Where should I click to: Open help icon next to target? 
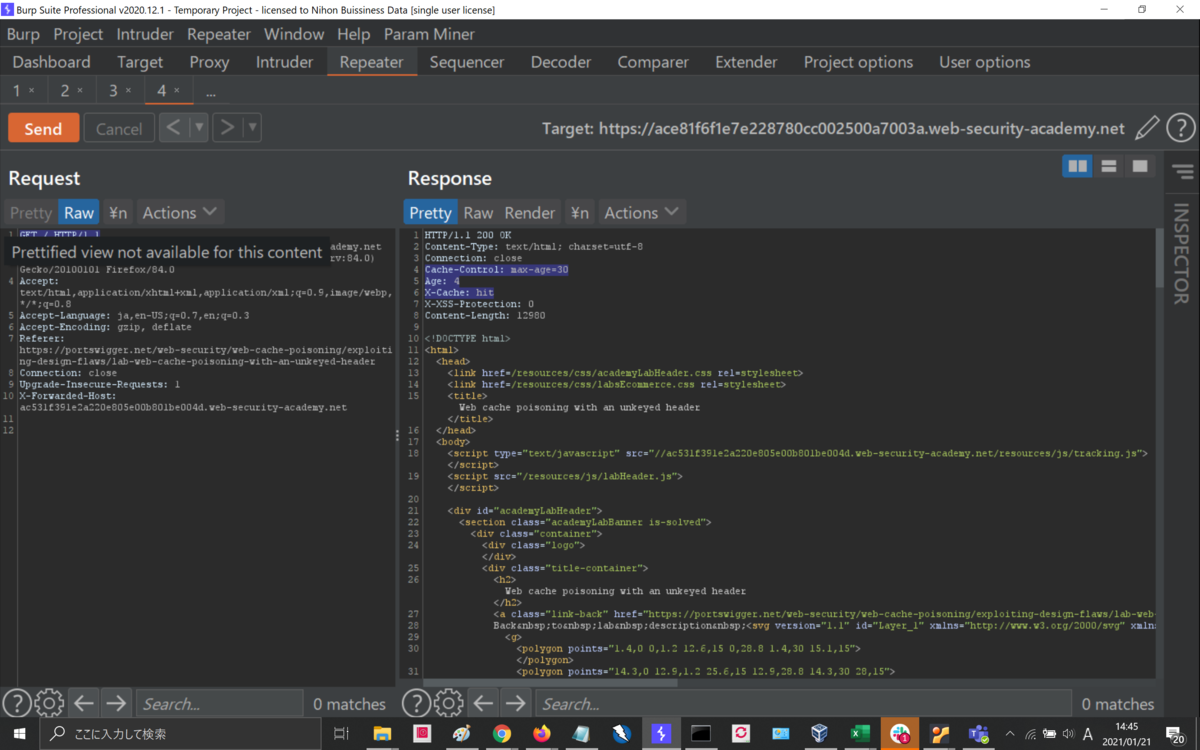pyautogui.click(x=1181, y=128)
